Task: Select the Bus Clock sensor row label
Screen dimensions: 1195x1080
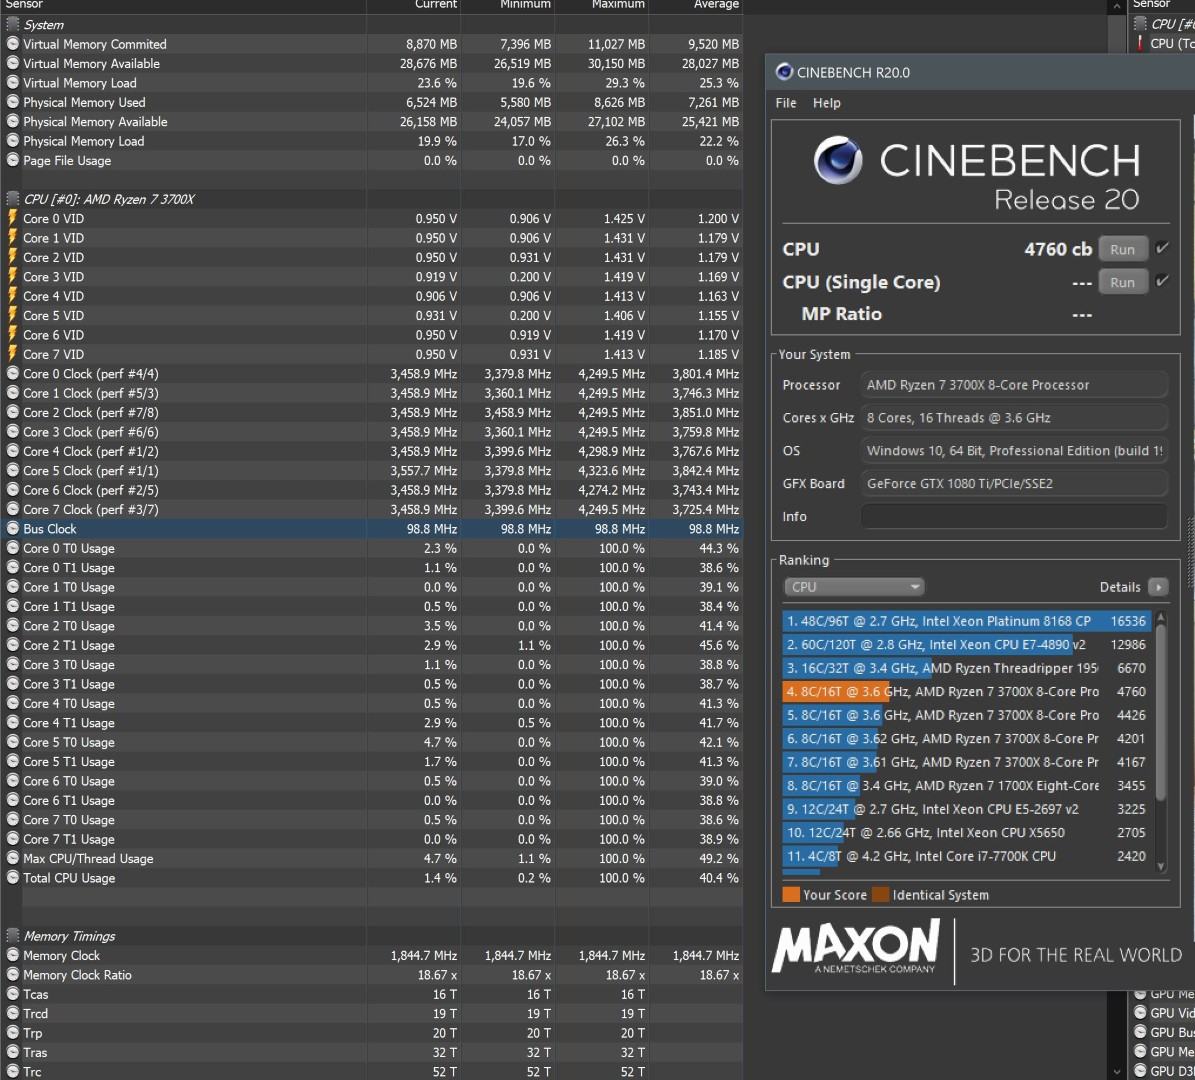Action: pos(50,529)
